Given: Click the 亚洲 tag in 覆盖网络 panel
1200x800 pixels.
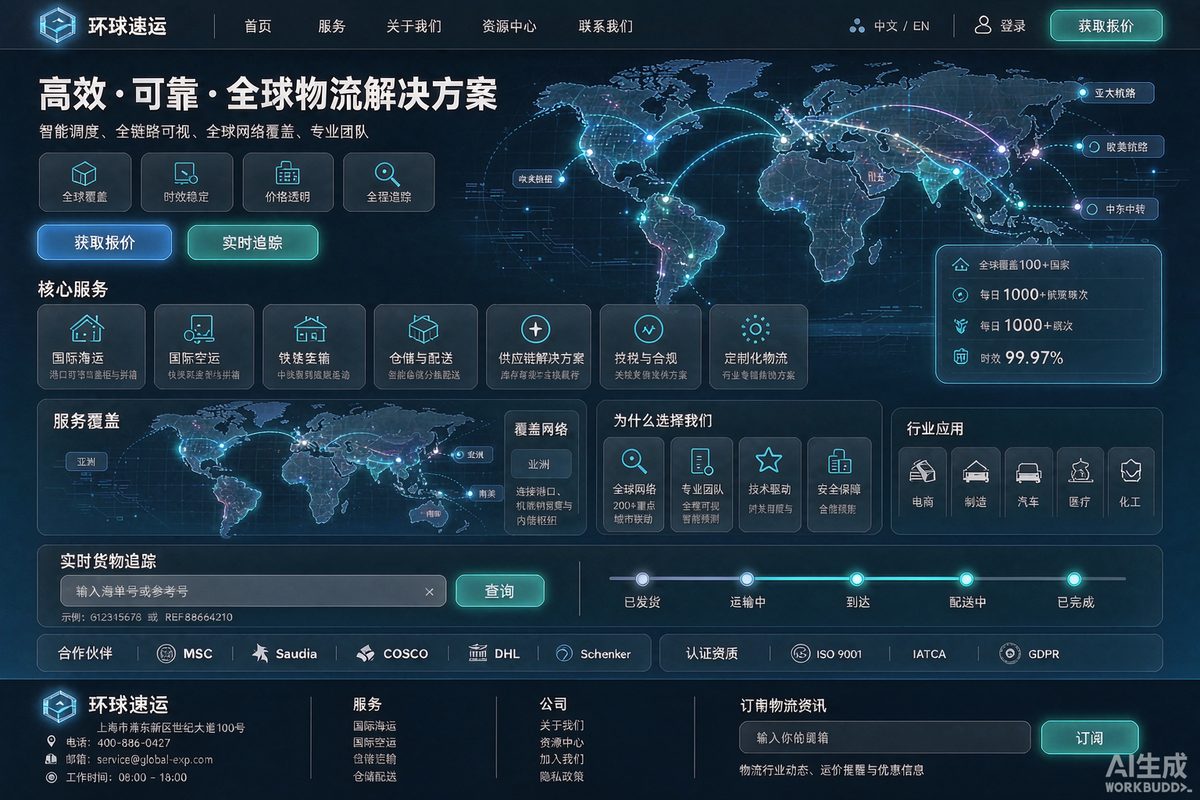Looking at the screenshot, I should click(541, 464).
